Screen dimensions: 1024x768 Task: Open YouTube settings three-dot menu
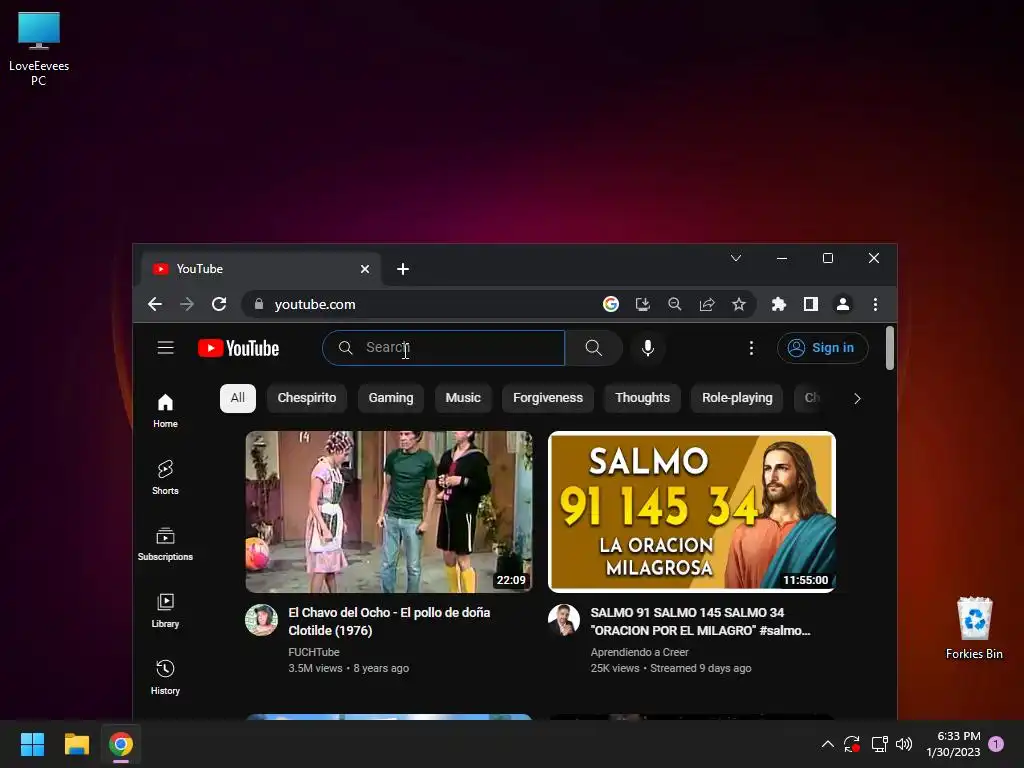[x=751, y=348]
